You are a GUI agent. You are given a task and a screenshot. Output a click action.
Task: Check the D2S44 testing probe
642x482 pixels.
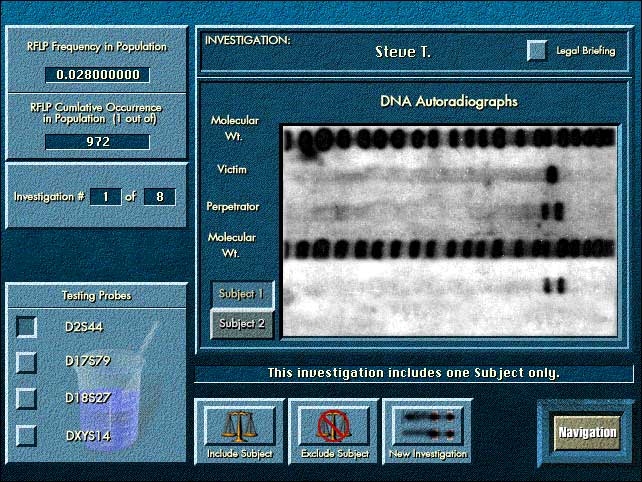tap(26, 327)
